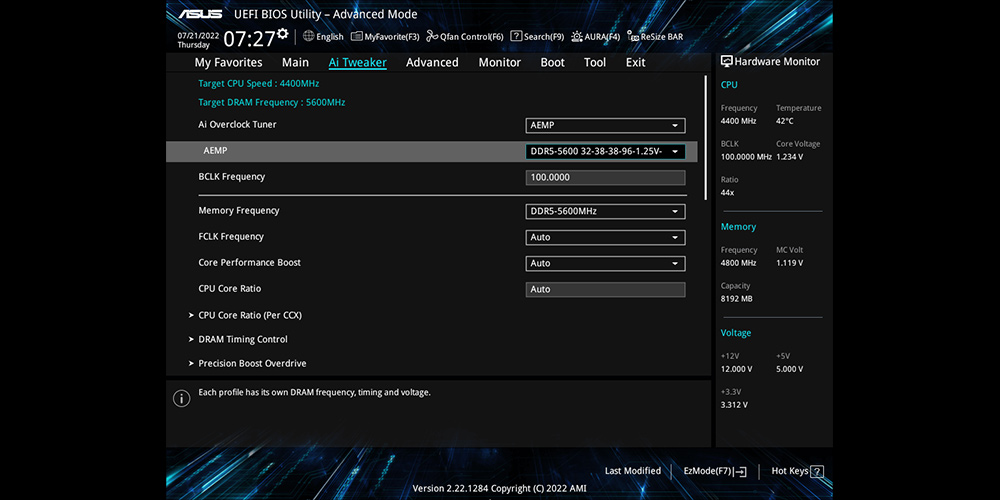This screenshot has width=1000, height=500.
Task: Open MyFavorite(F3) from the top toolbar
Action: point(385,37)
